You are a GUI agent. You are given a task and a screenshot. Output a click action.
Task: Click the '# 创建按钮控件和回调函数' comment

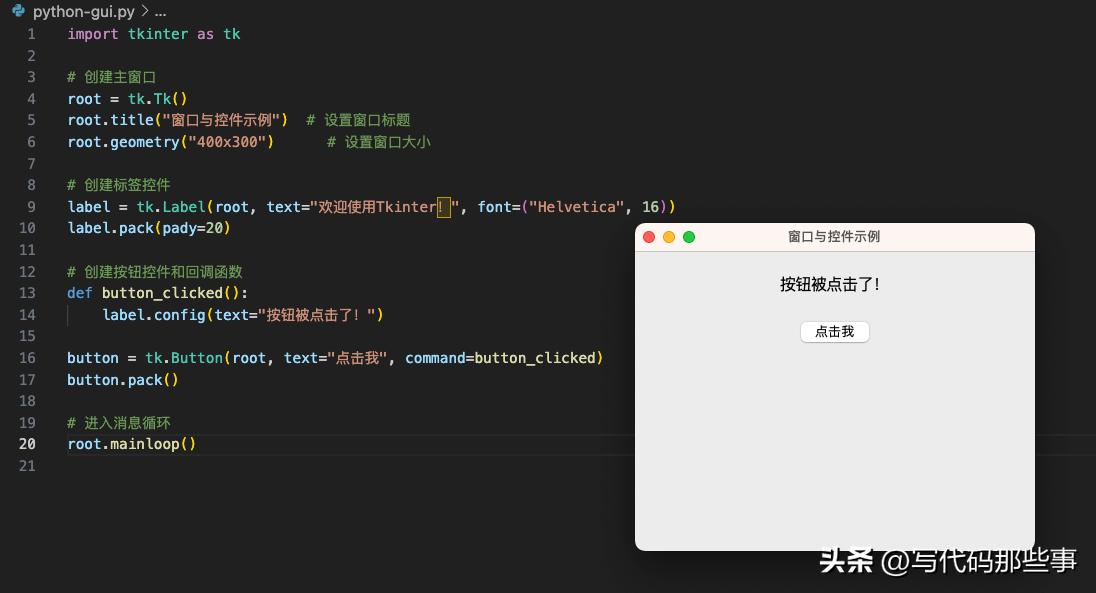154,271
